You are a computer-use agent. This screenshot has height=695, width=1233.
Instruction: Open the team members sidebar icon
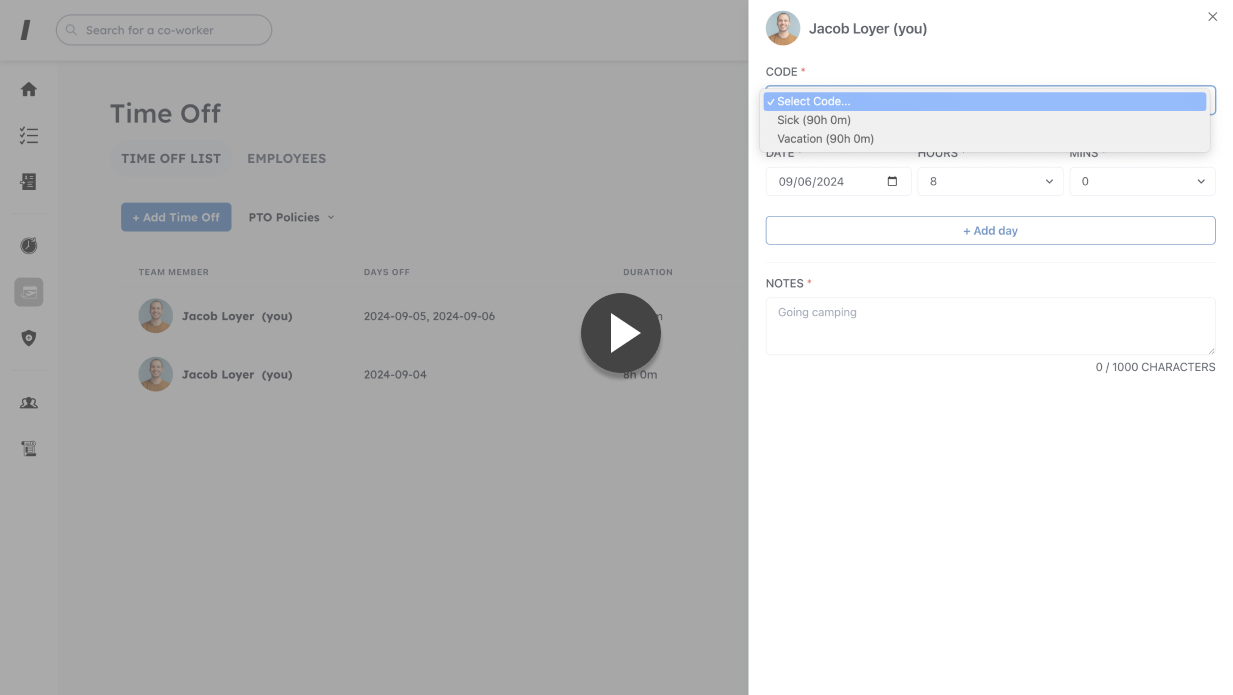29,403
